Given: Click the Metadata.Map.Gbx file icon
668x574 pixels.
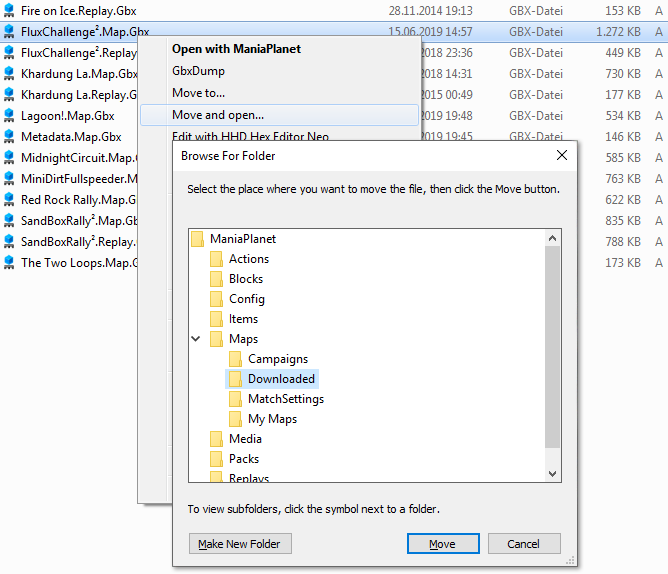Looking at the screenshot, I should (x=9, y=136).
